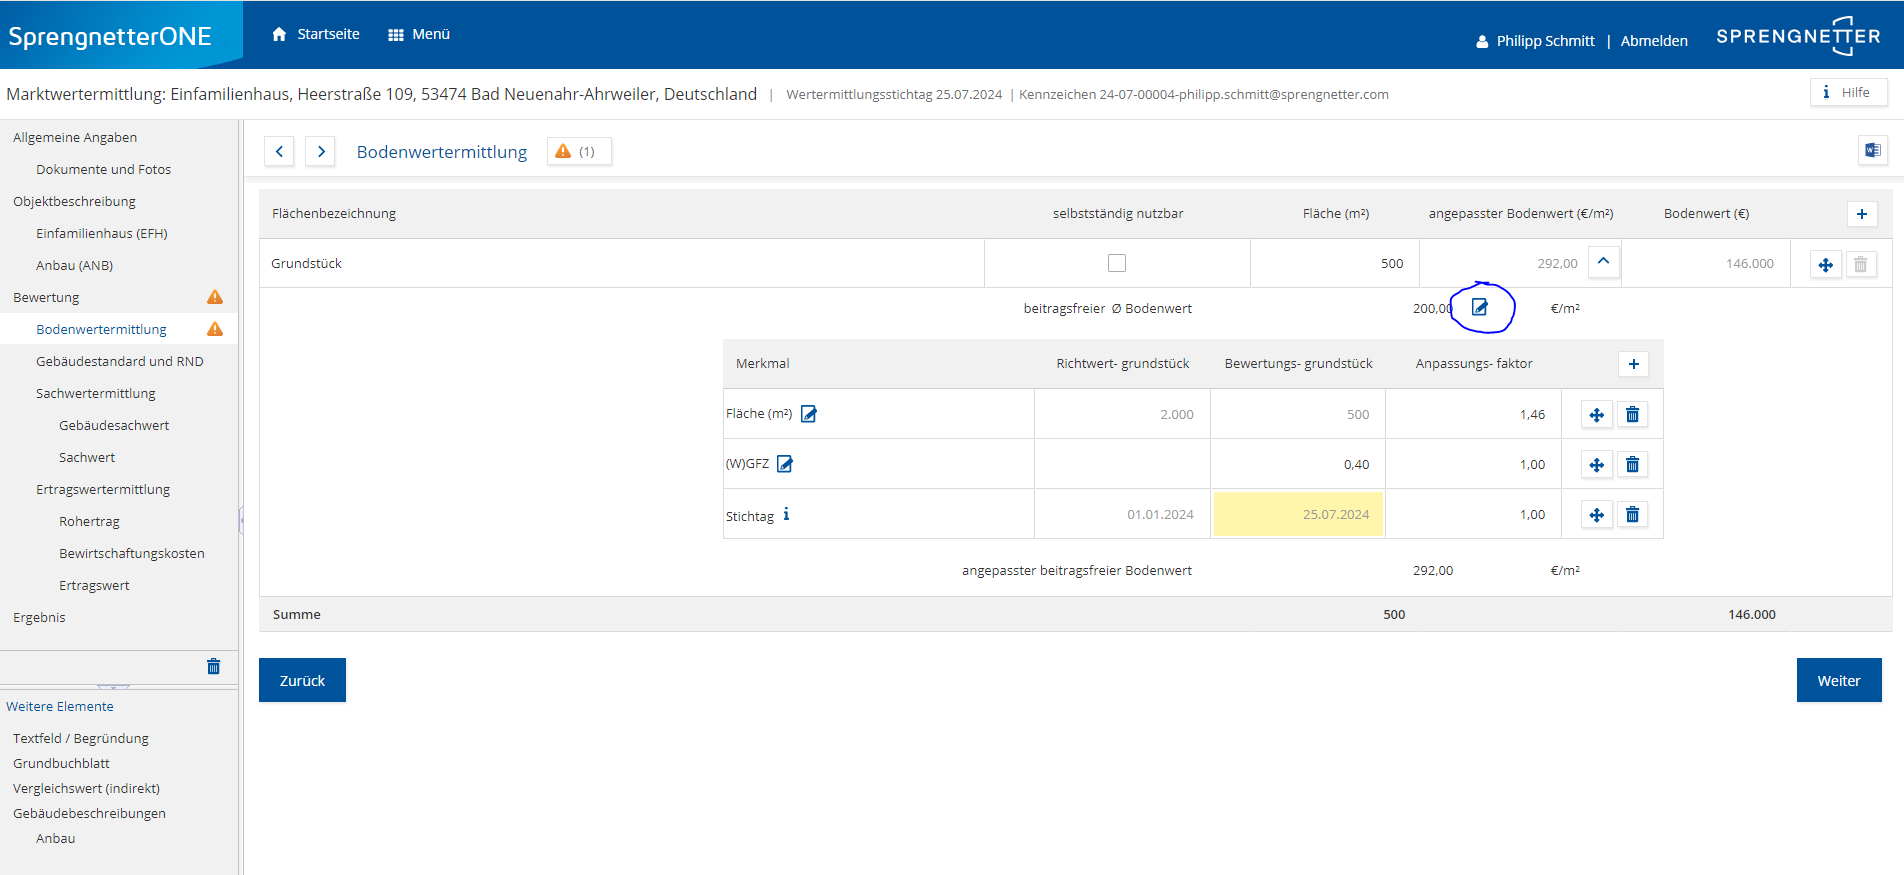Open the warning indicator showing (1)
The height and width of the screenshot is (875, 1904).
tap(578, 151)
